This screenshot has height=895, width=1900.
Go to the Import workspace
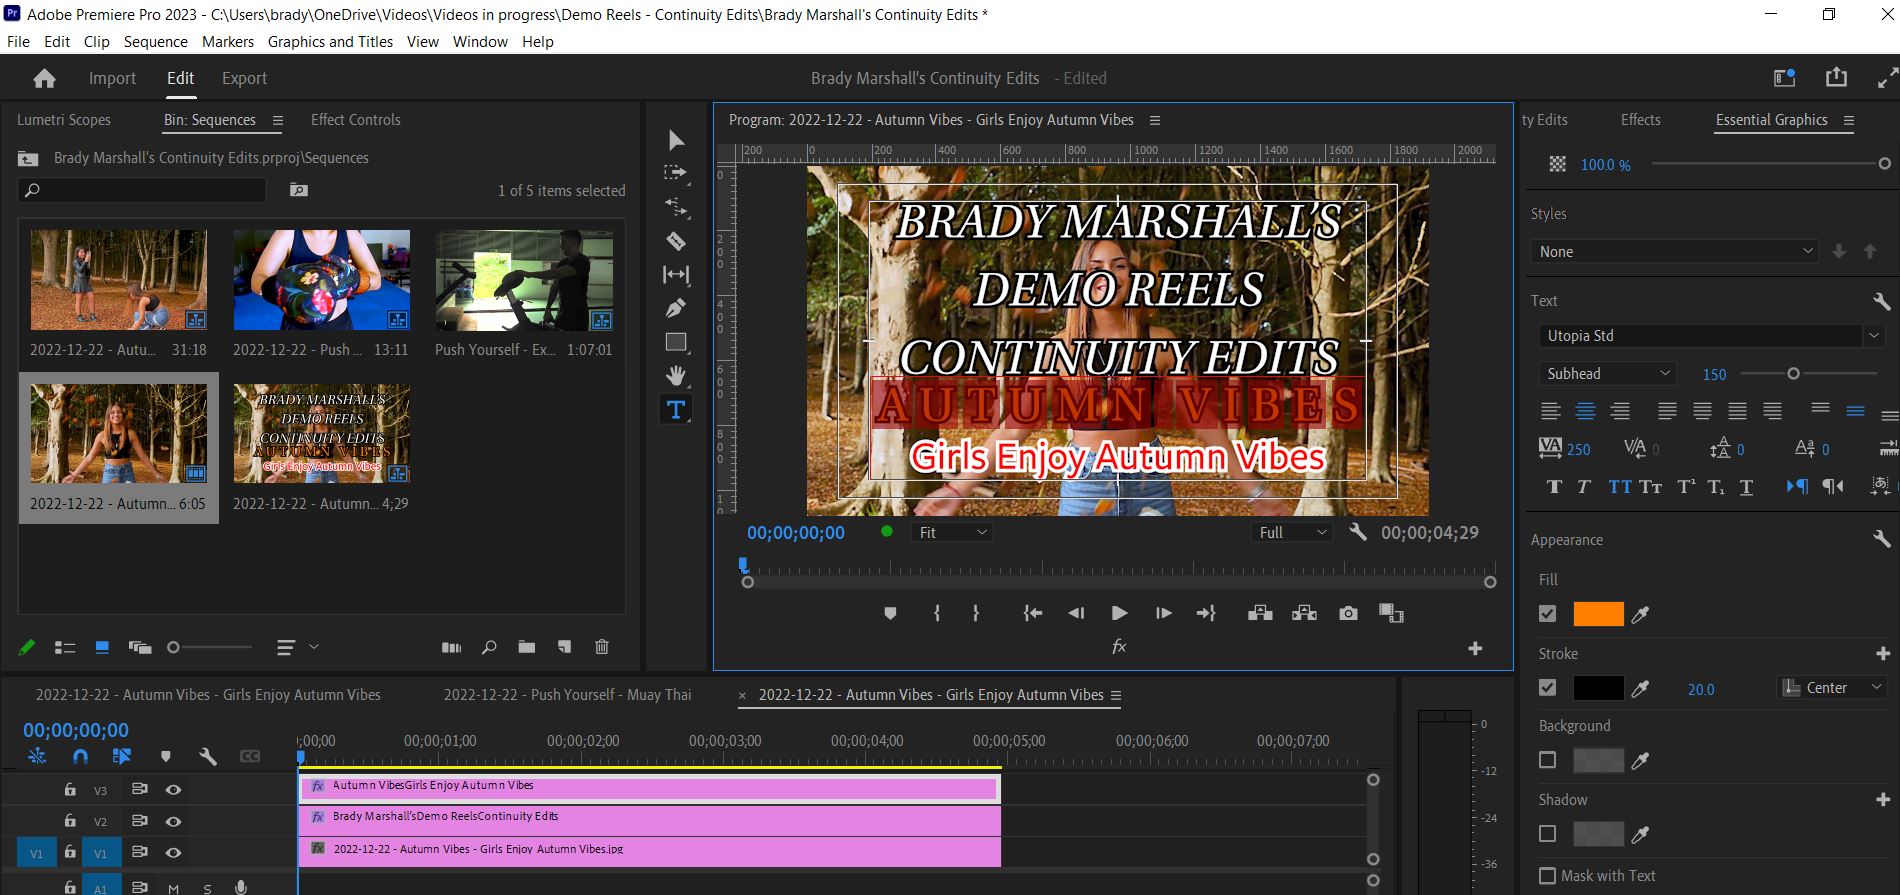pyautogui.click(x=112, y=78)
